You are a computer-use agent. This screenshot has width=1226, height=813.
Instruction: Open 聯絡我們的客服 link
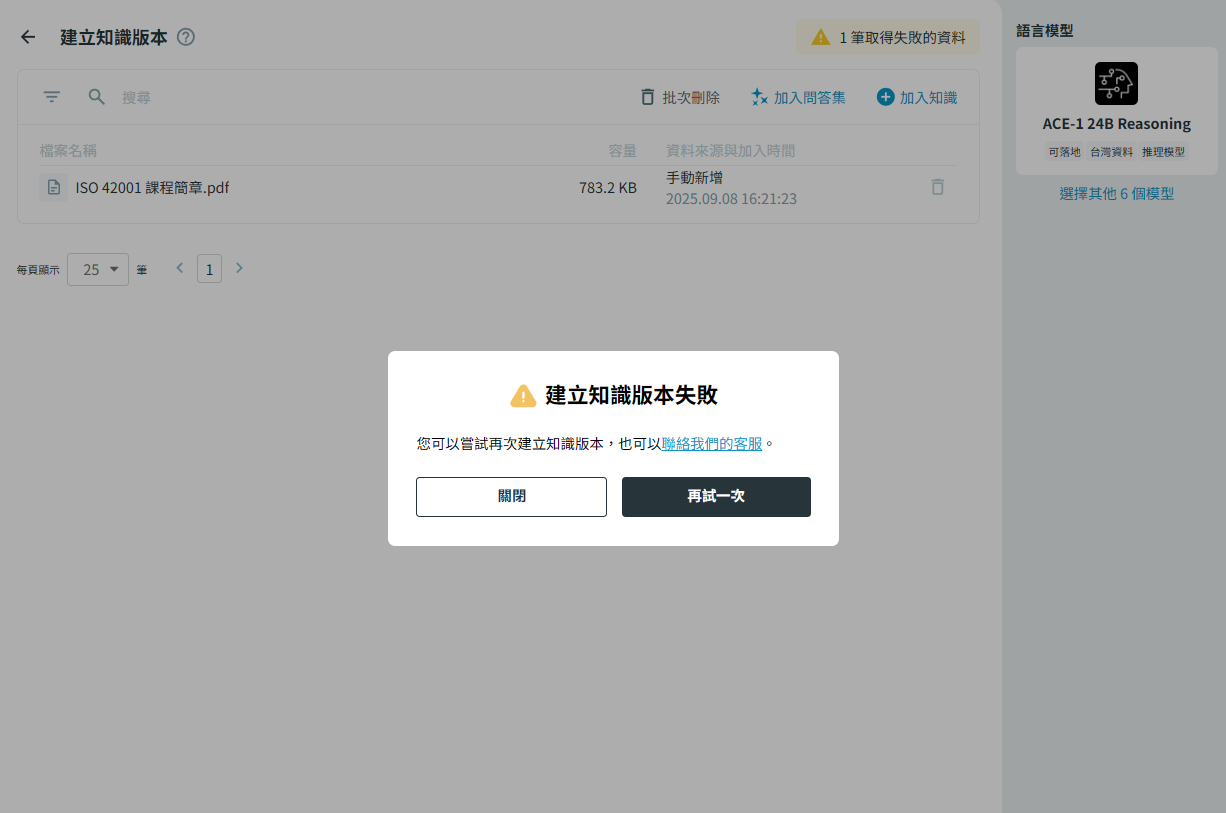pyautogui.click(x=712, y=443)
